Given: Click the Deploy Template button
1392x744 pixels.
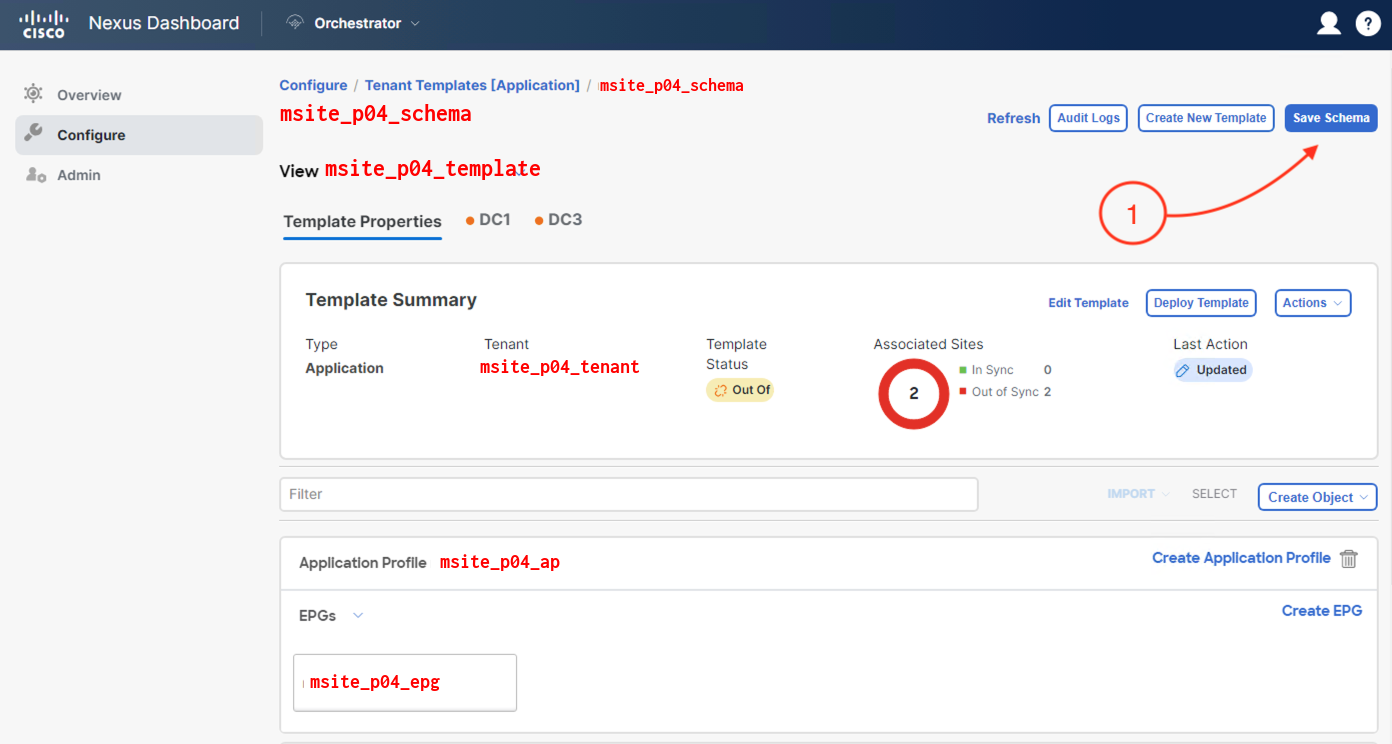Looking at the screenshot, I should (1200, 303).
